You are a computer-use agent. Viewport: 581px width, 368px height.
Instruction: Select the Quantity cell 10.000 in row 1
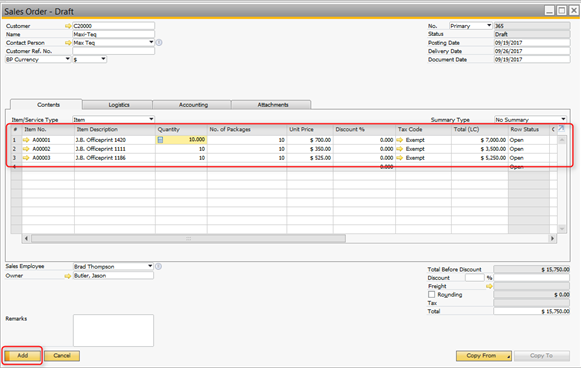click(181, 140)
